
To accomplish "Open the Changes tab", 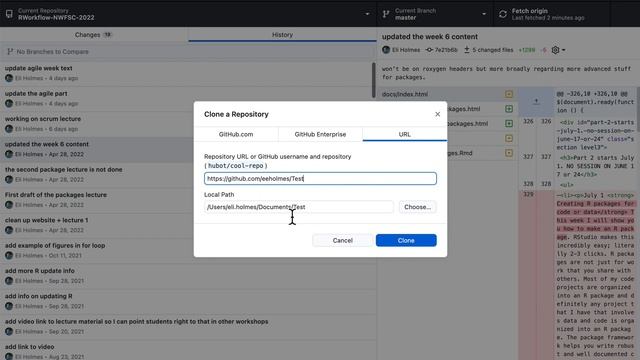I will click(94, 35).
